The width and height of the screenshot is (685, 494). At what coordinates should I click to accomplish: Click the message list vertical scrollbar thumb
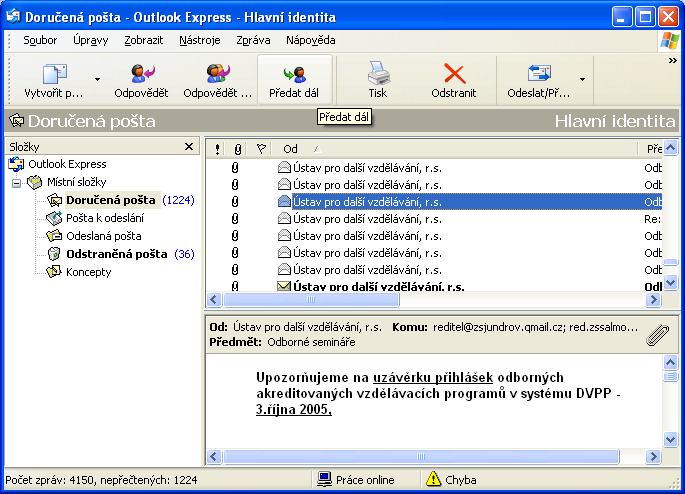670,262
